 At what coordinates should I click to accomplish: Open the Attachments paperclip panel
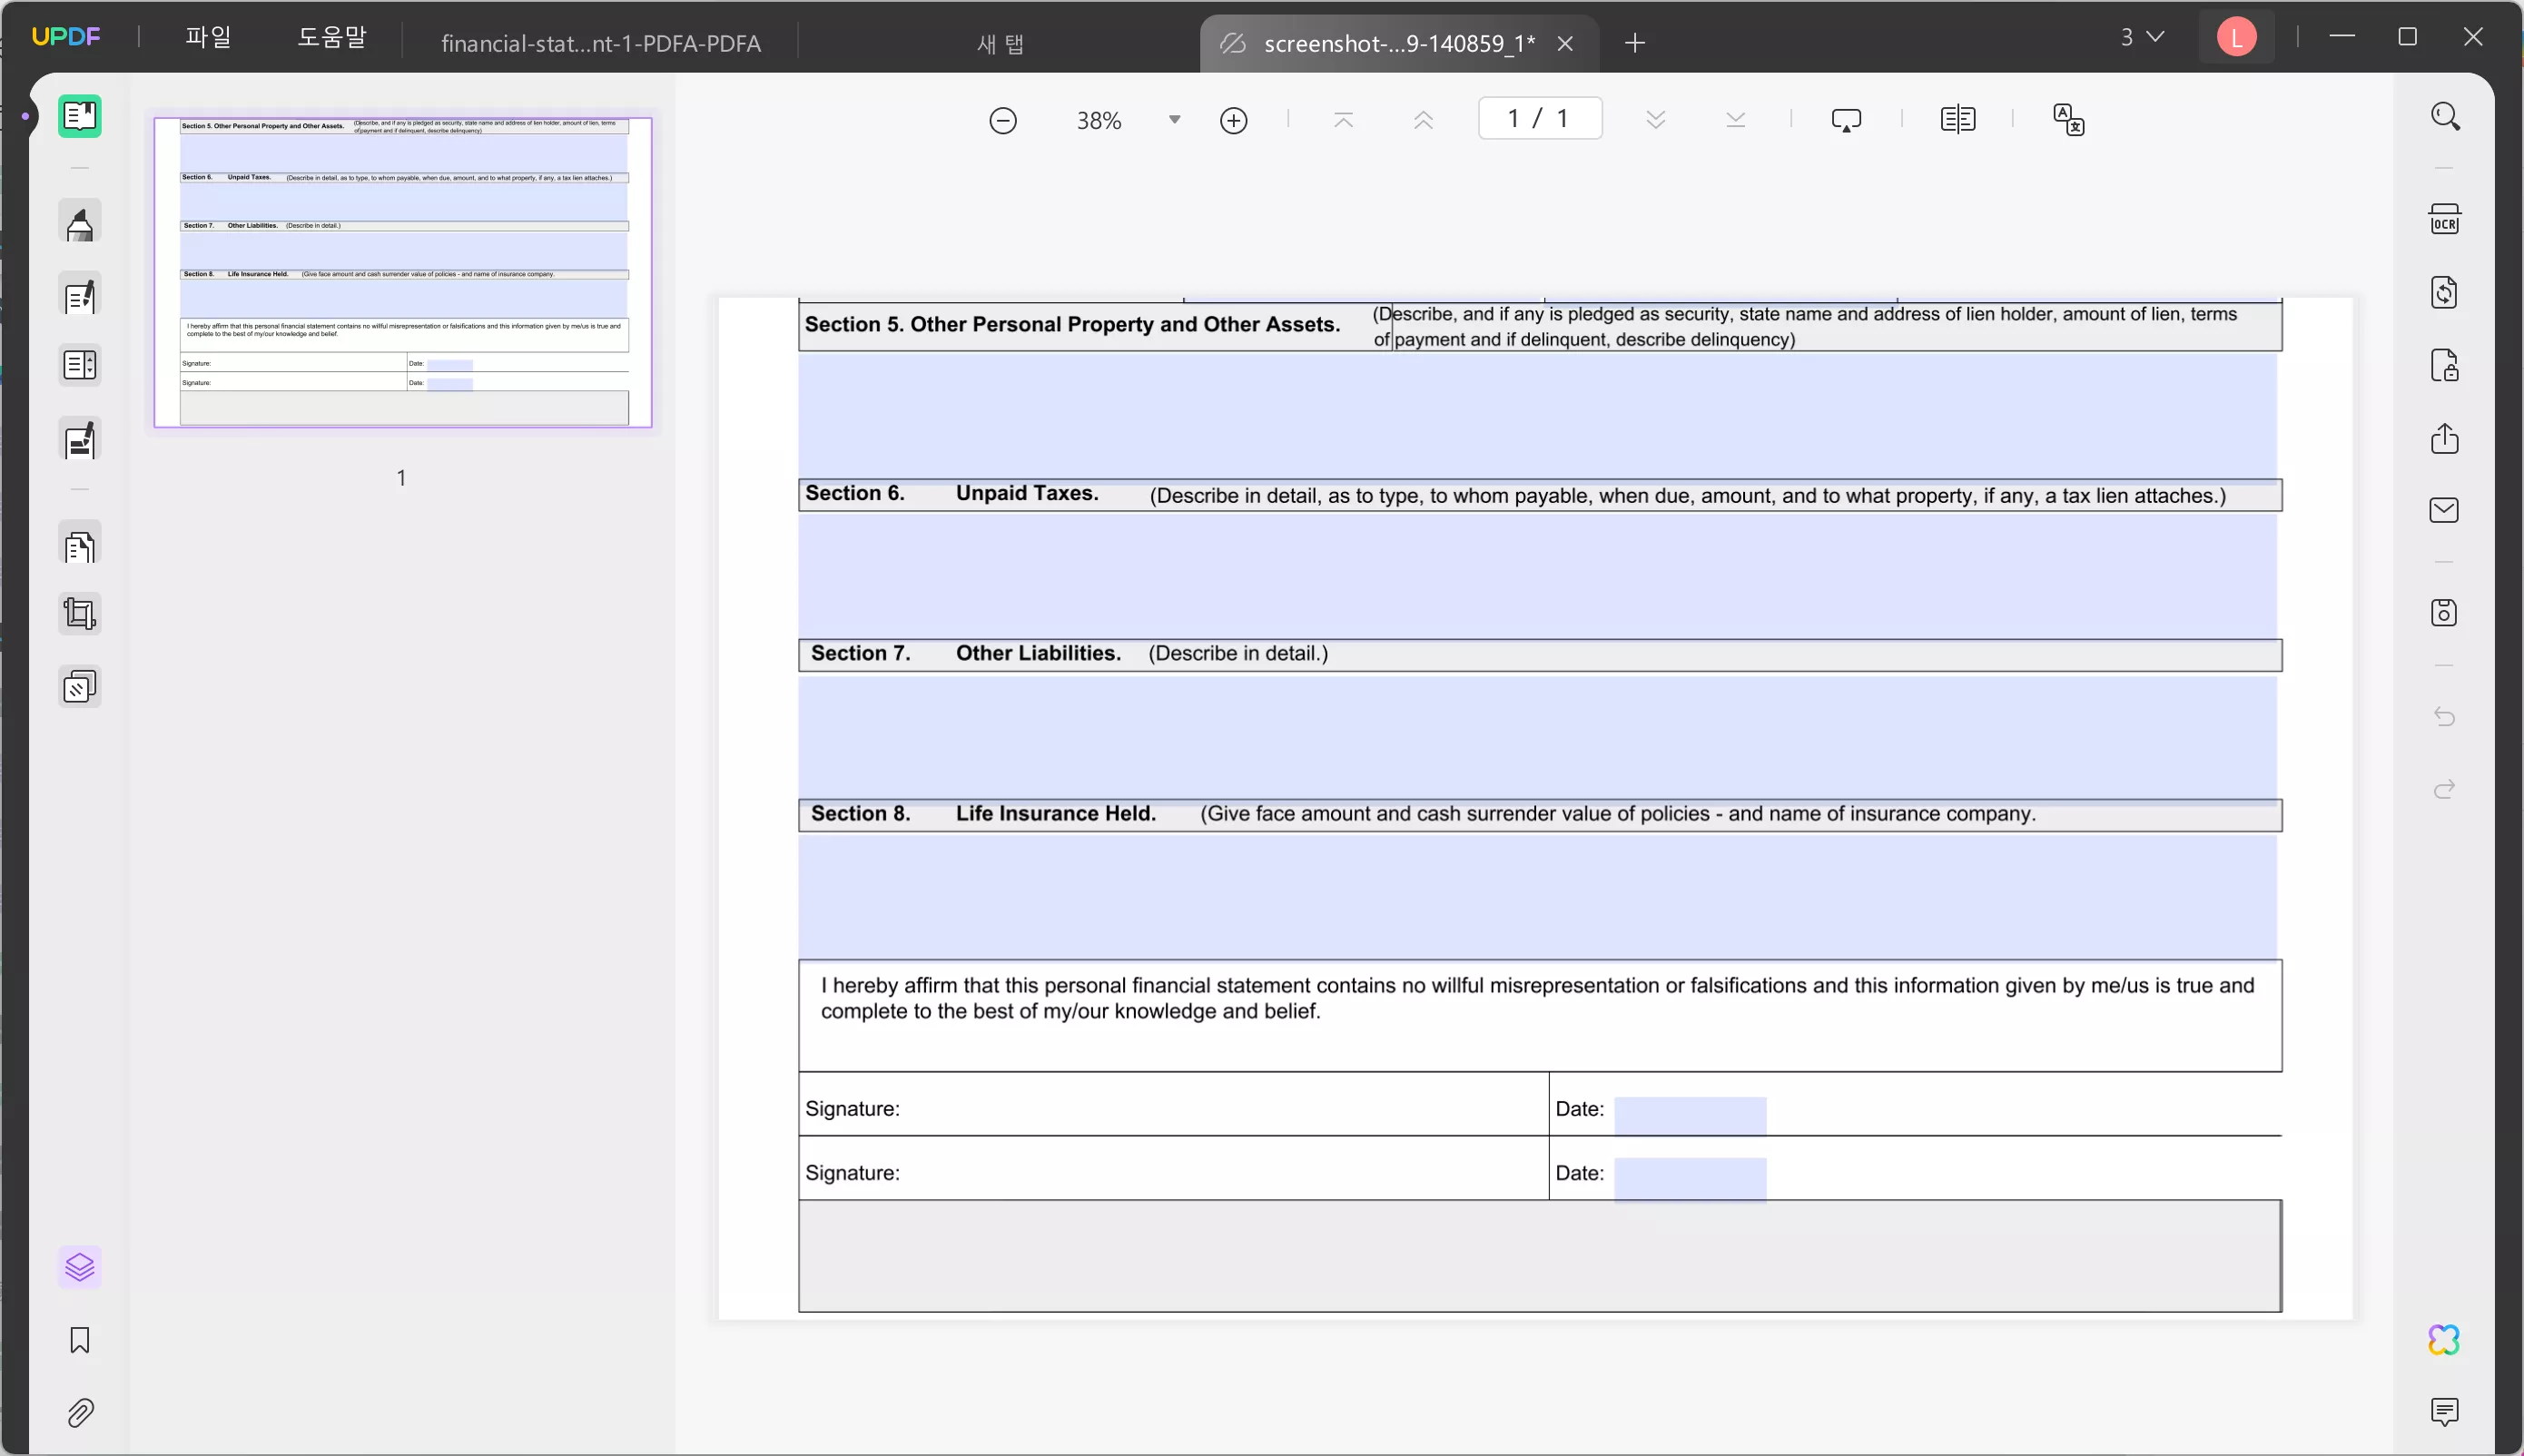tap(80, 1412)
